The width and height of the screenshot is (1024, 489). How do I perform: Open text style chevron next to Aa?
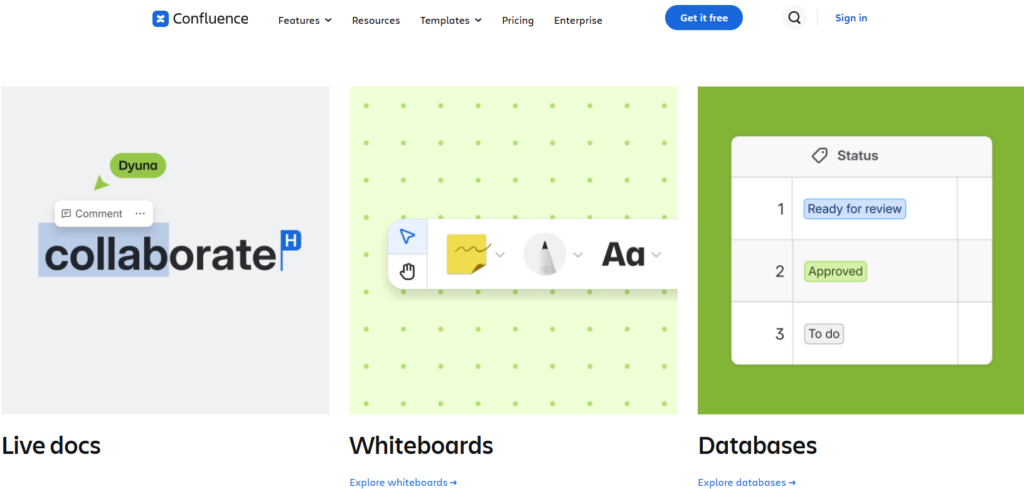(x=656, y=255)
